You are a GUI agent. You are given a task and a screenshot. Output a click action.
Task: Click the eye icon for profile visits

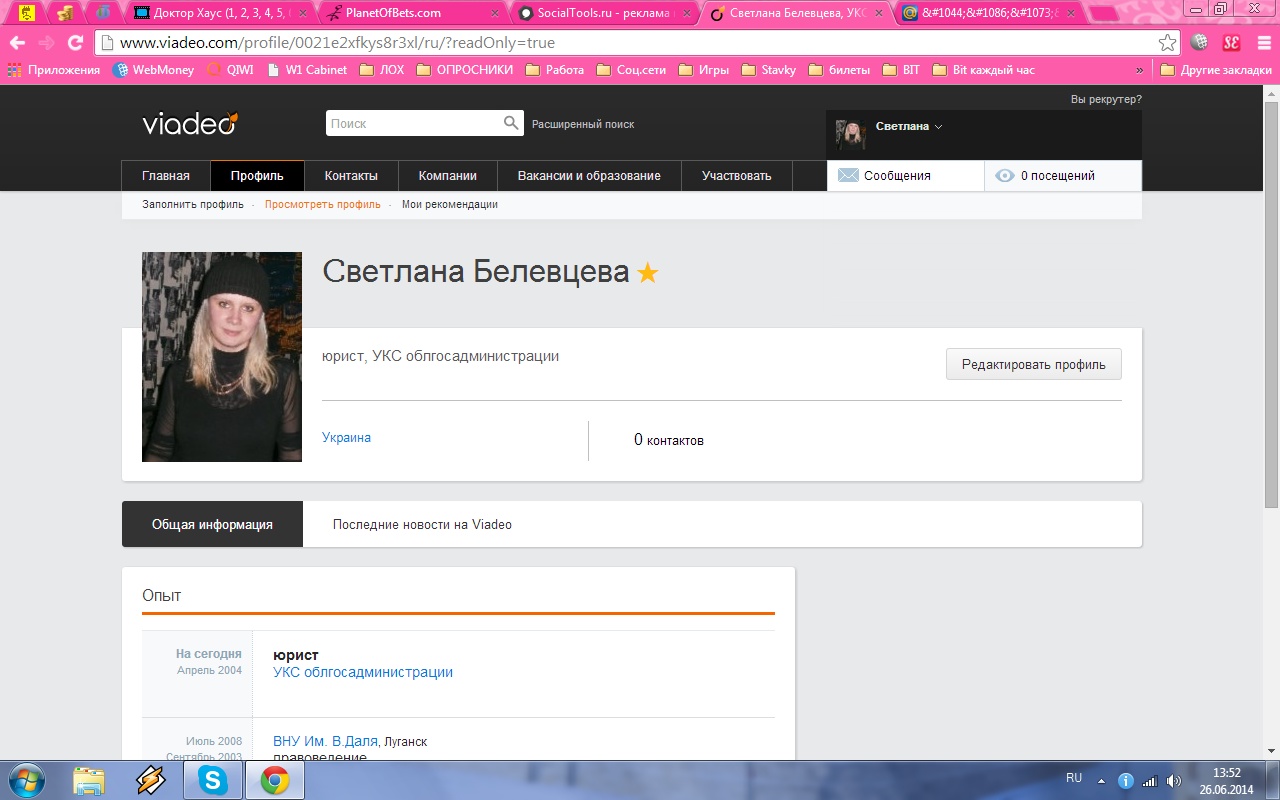pyautogui.click(x=1004, y=175)
